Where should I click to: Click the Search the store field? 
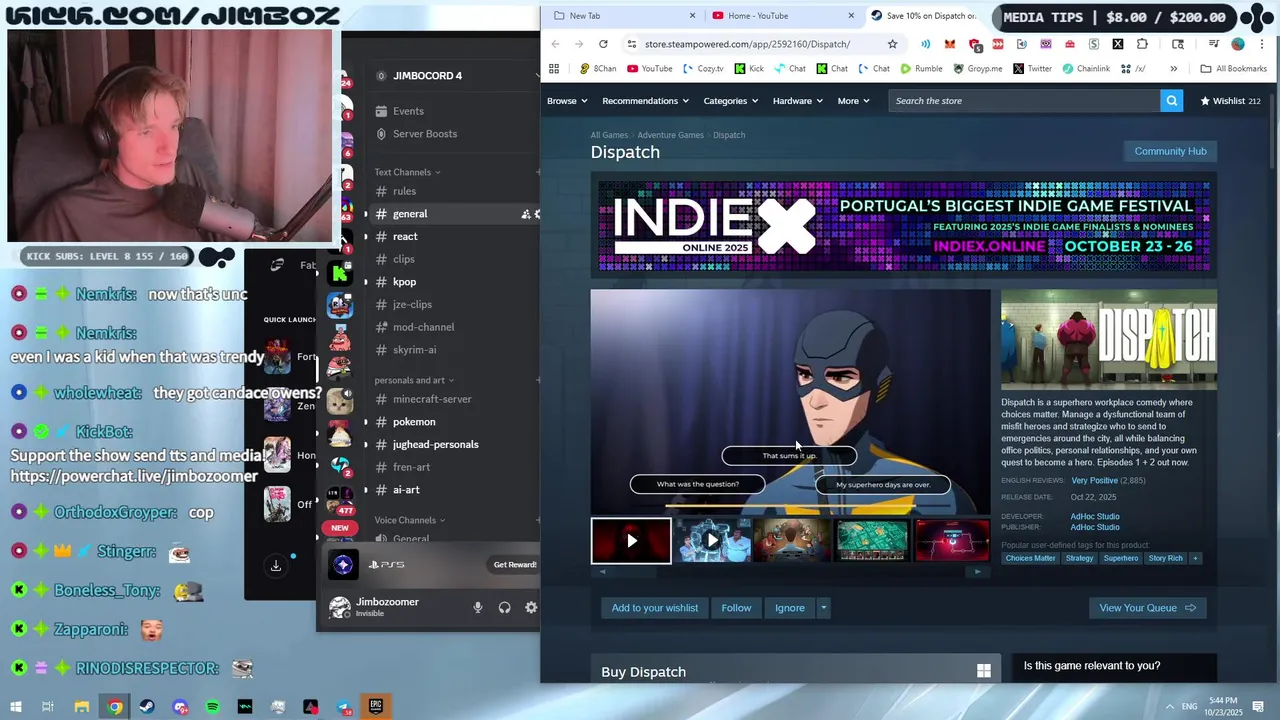(x=1025, y=101)
